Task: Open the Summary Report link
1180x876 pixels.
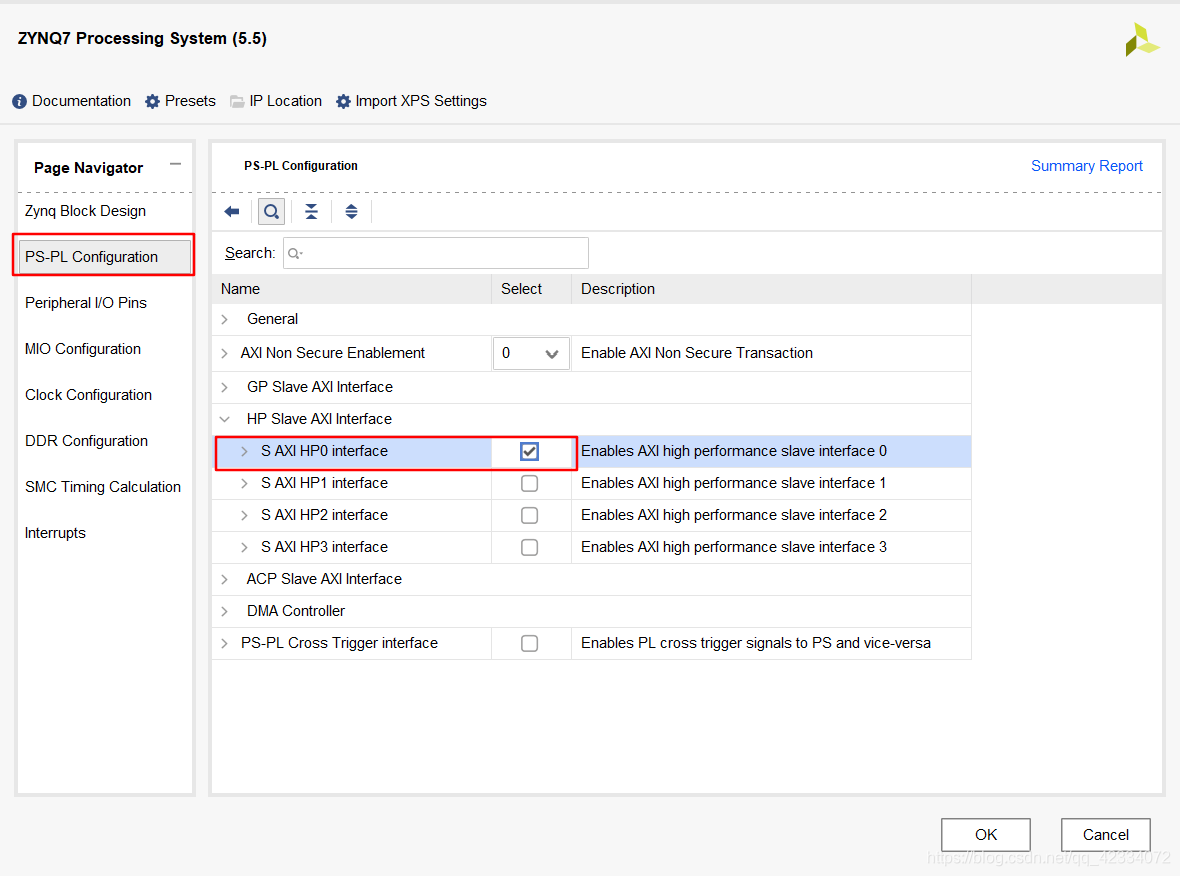Action: point(1087,166)
